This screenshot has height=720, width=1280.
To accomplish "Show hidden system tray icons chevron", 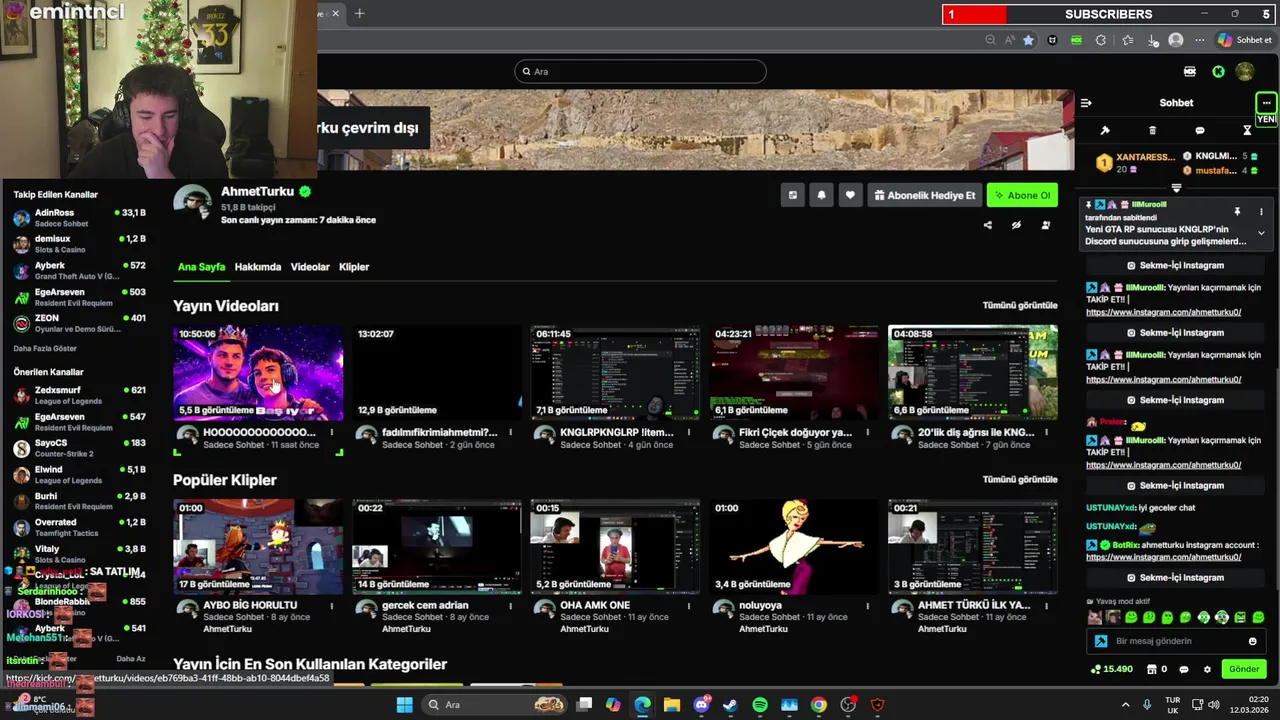I will coord(1125,705).
